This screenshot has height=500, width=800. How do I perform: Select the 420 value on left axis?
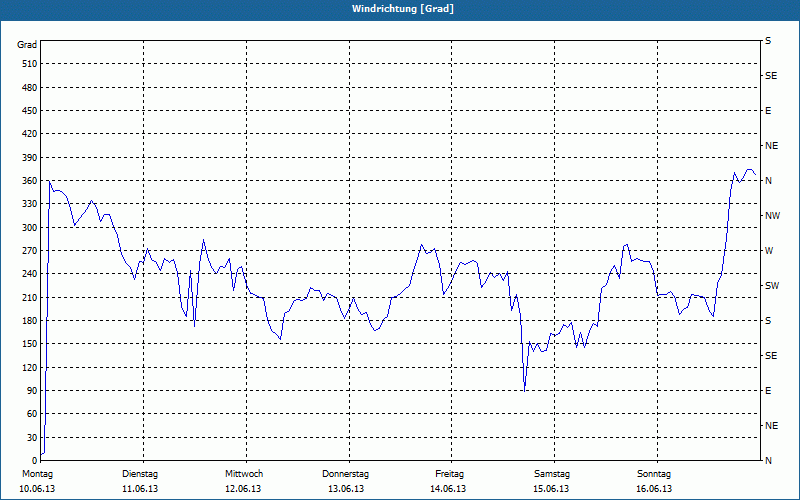[x=29, y=134]
